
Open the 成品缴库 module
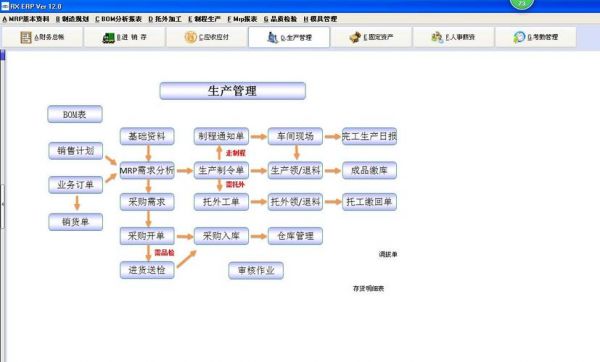[x=369, y=170]
